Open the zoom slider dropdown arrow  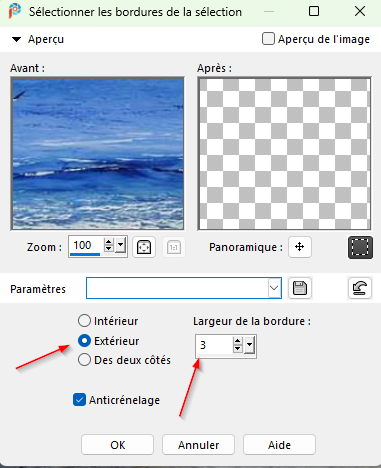tap(120, 247)
